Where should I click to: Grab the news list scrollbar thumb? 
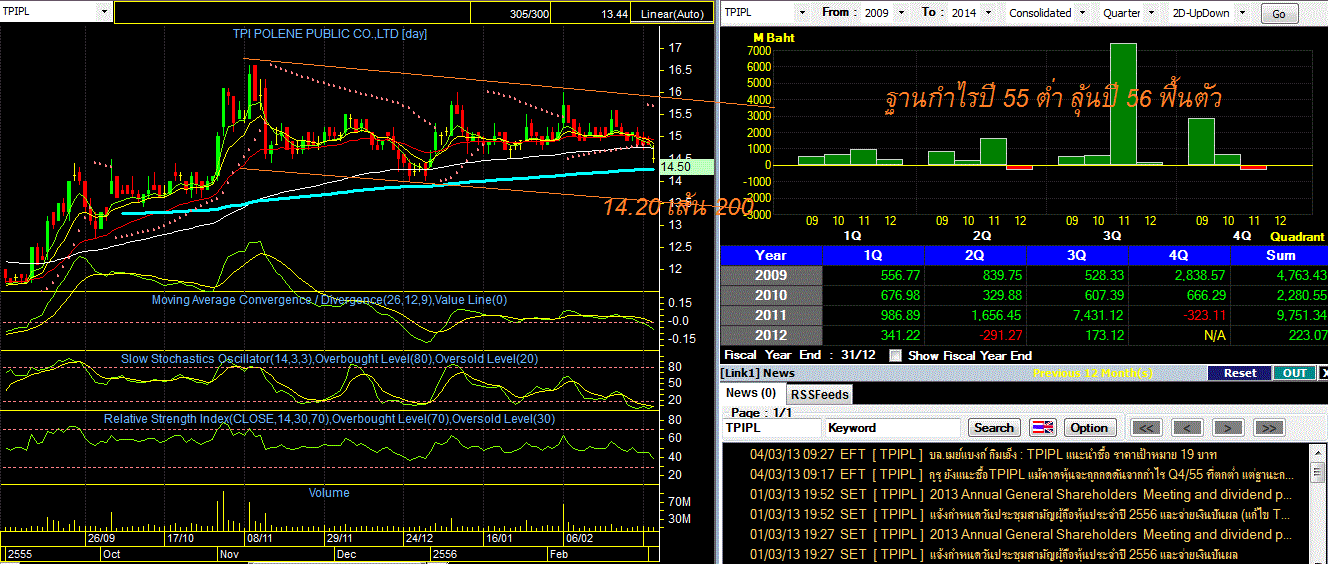[x=1318, y=470]
